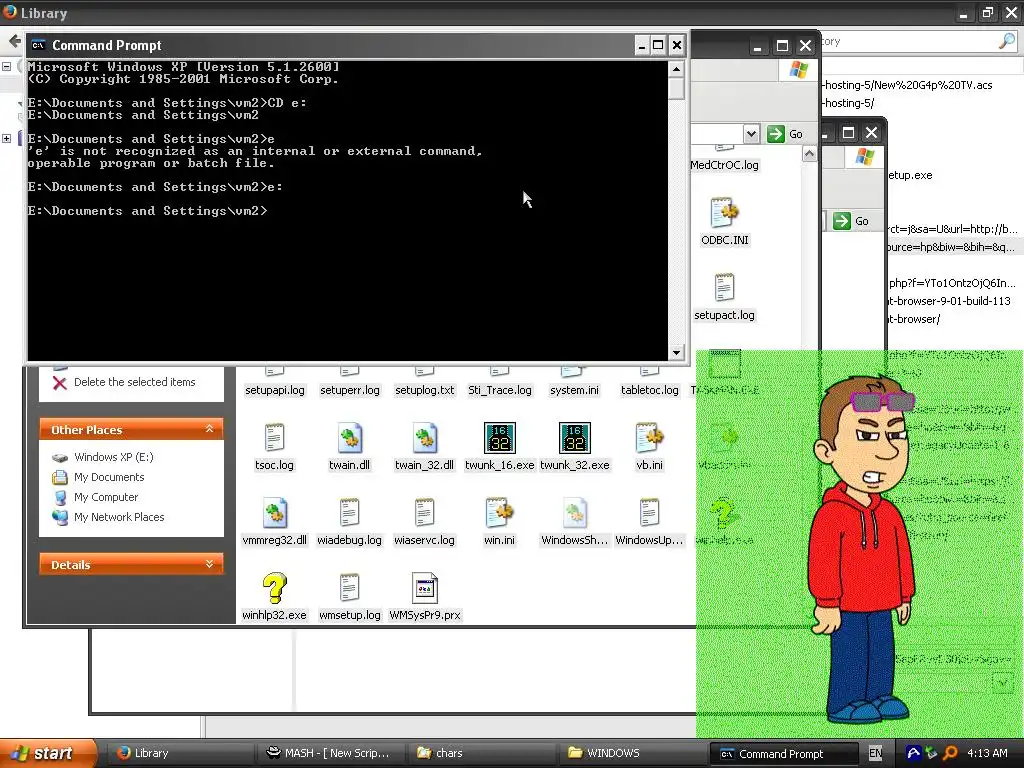1024x768 pixels.
Task: Open My Computer link
Action: (x=106, y=497)
